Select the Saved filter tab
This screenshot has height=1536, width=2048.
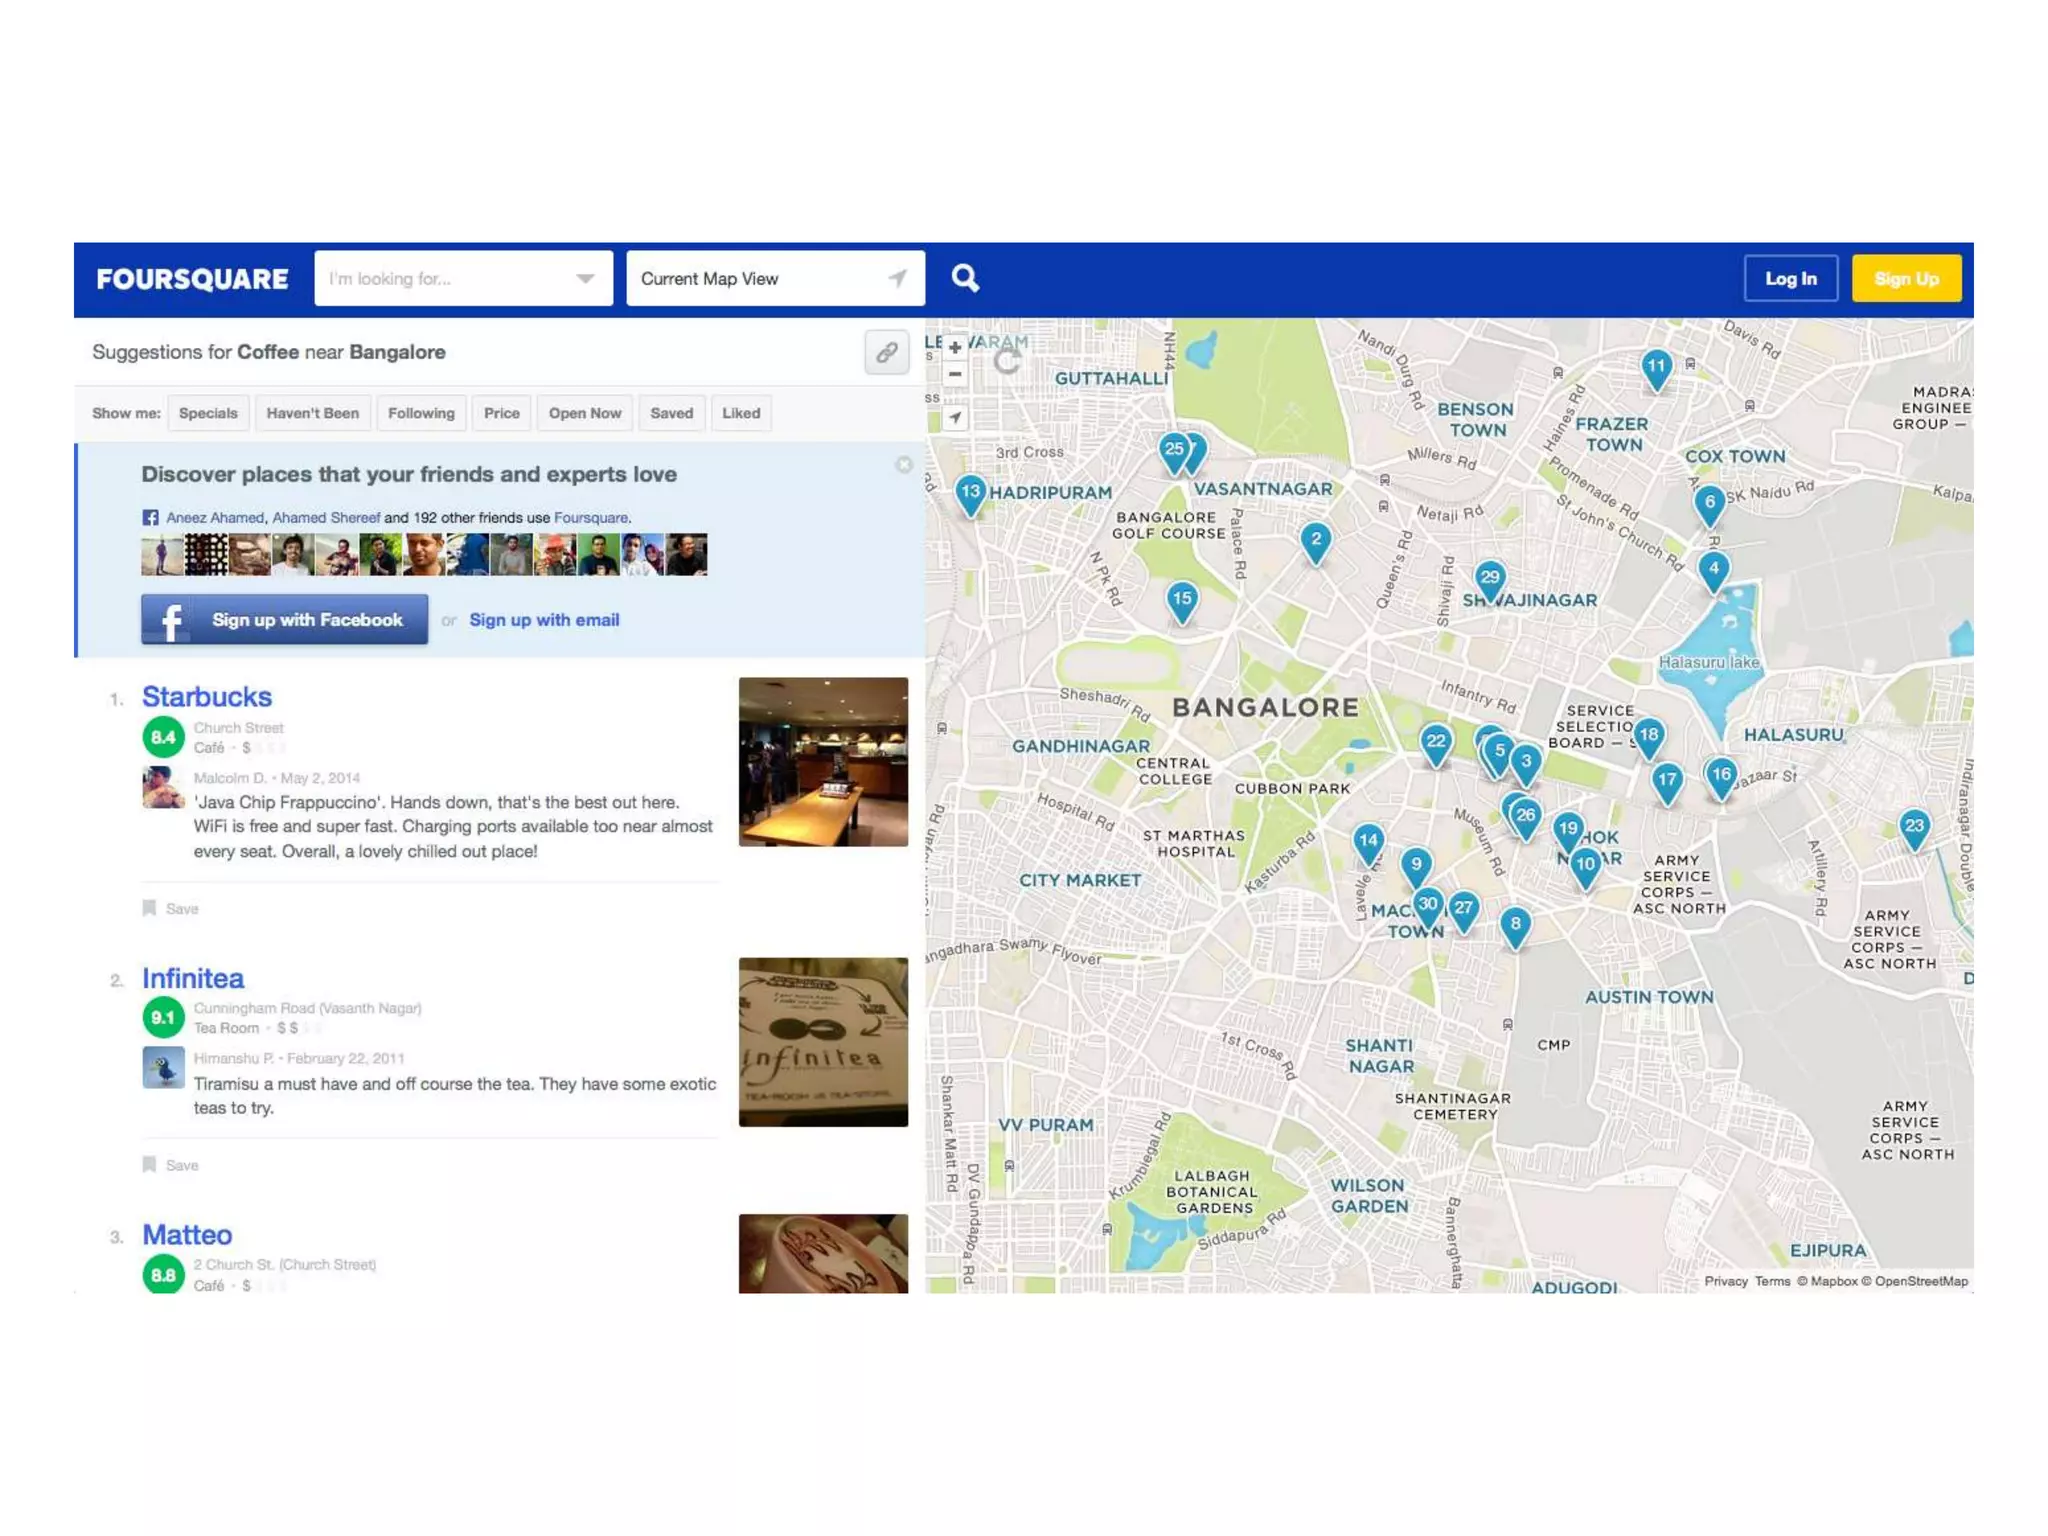coord(671,413)
